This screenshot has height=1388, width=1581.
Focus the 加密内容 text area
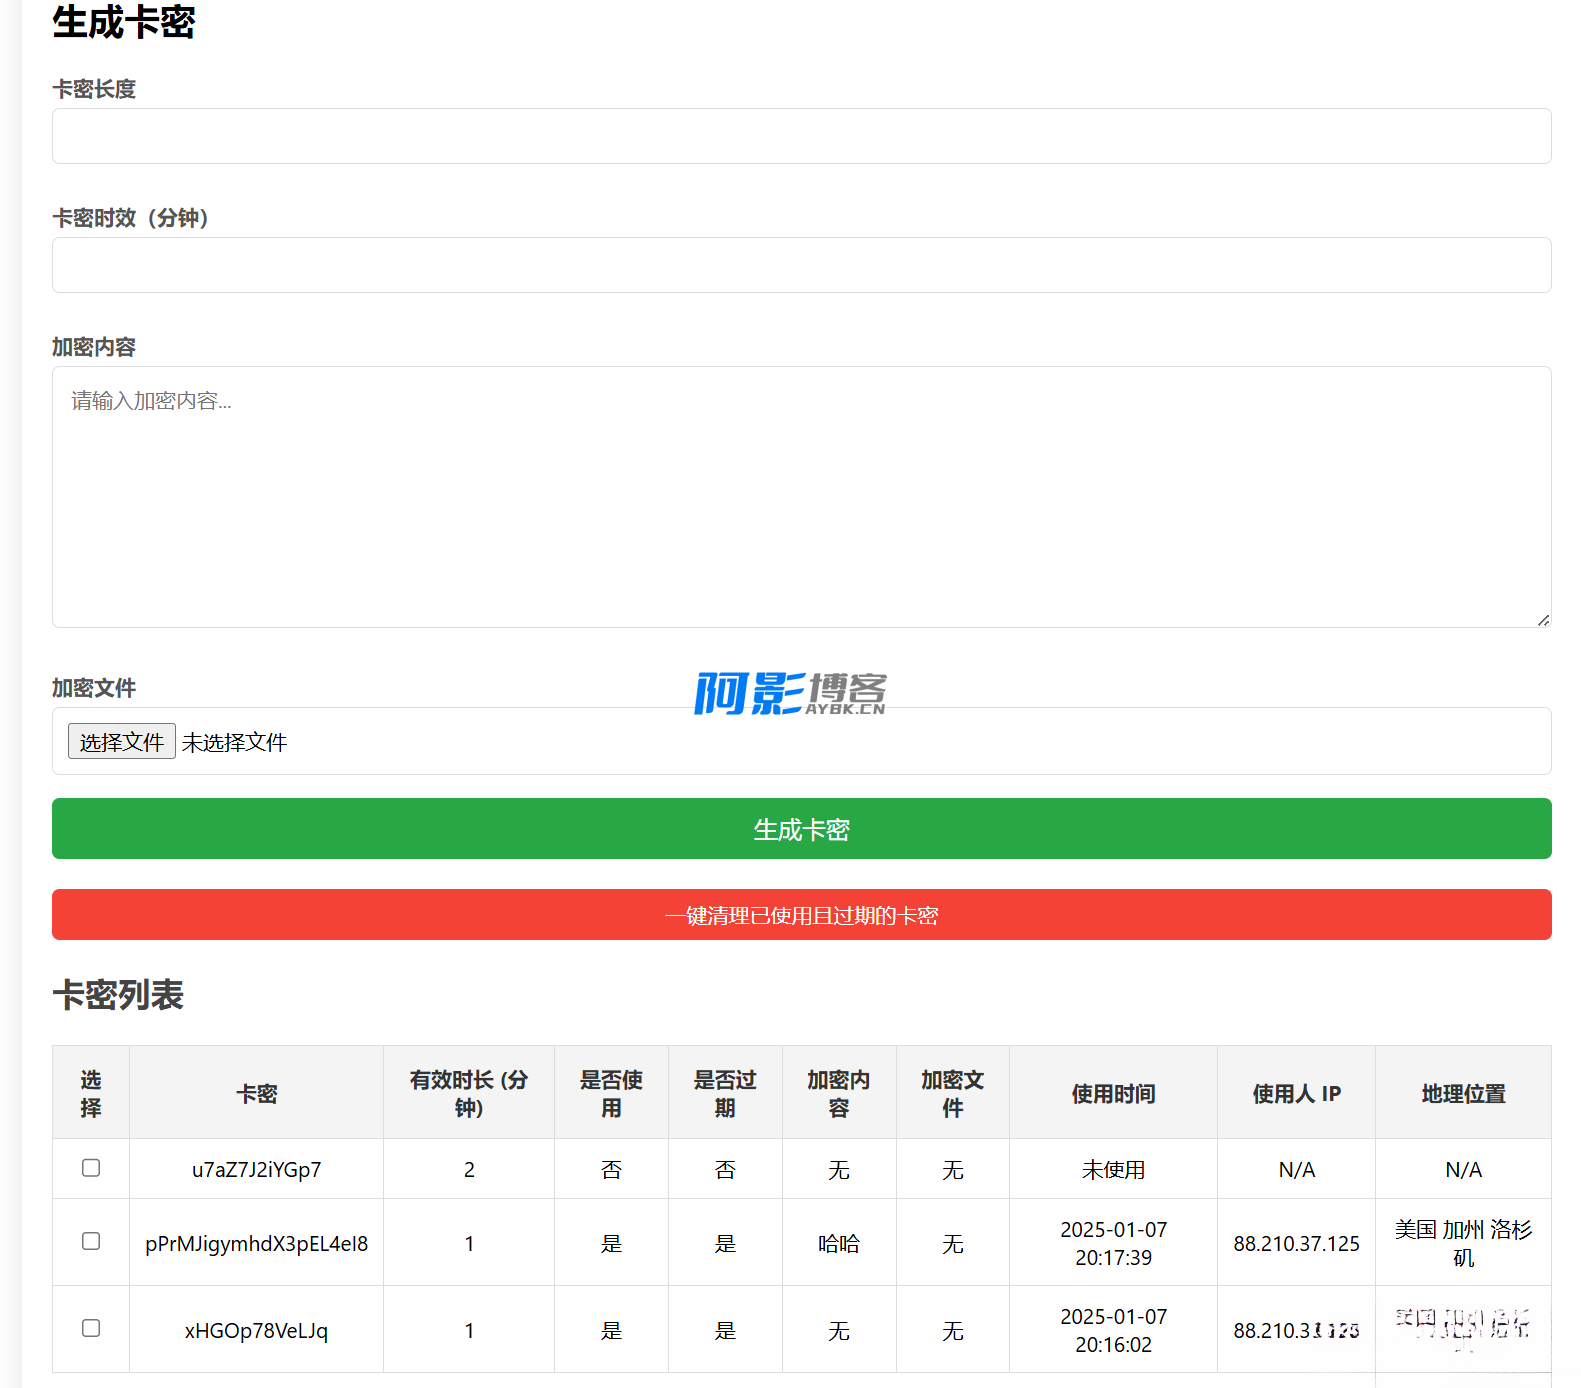(801, 496)
